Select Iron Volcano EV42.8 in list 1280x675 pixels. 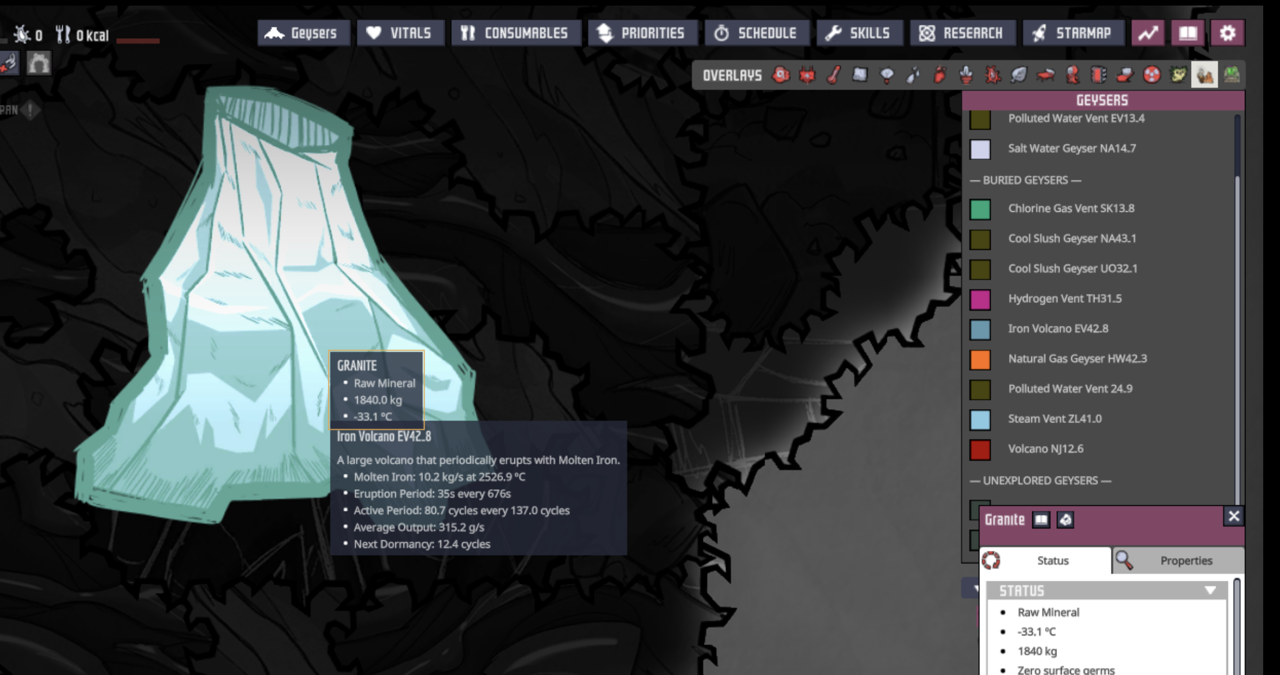[x=1058, y=328]
